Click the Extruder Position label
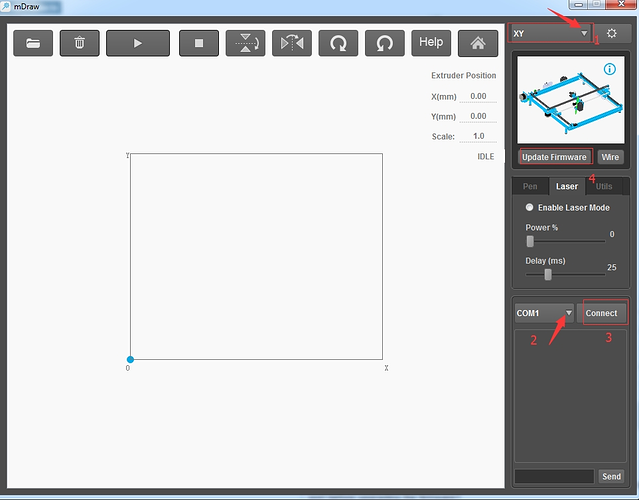This screenshot has height=500, width=639. coord(464,75)
